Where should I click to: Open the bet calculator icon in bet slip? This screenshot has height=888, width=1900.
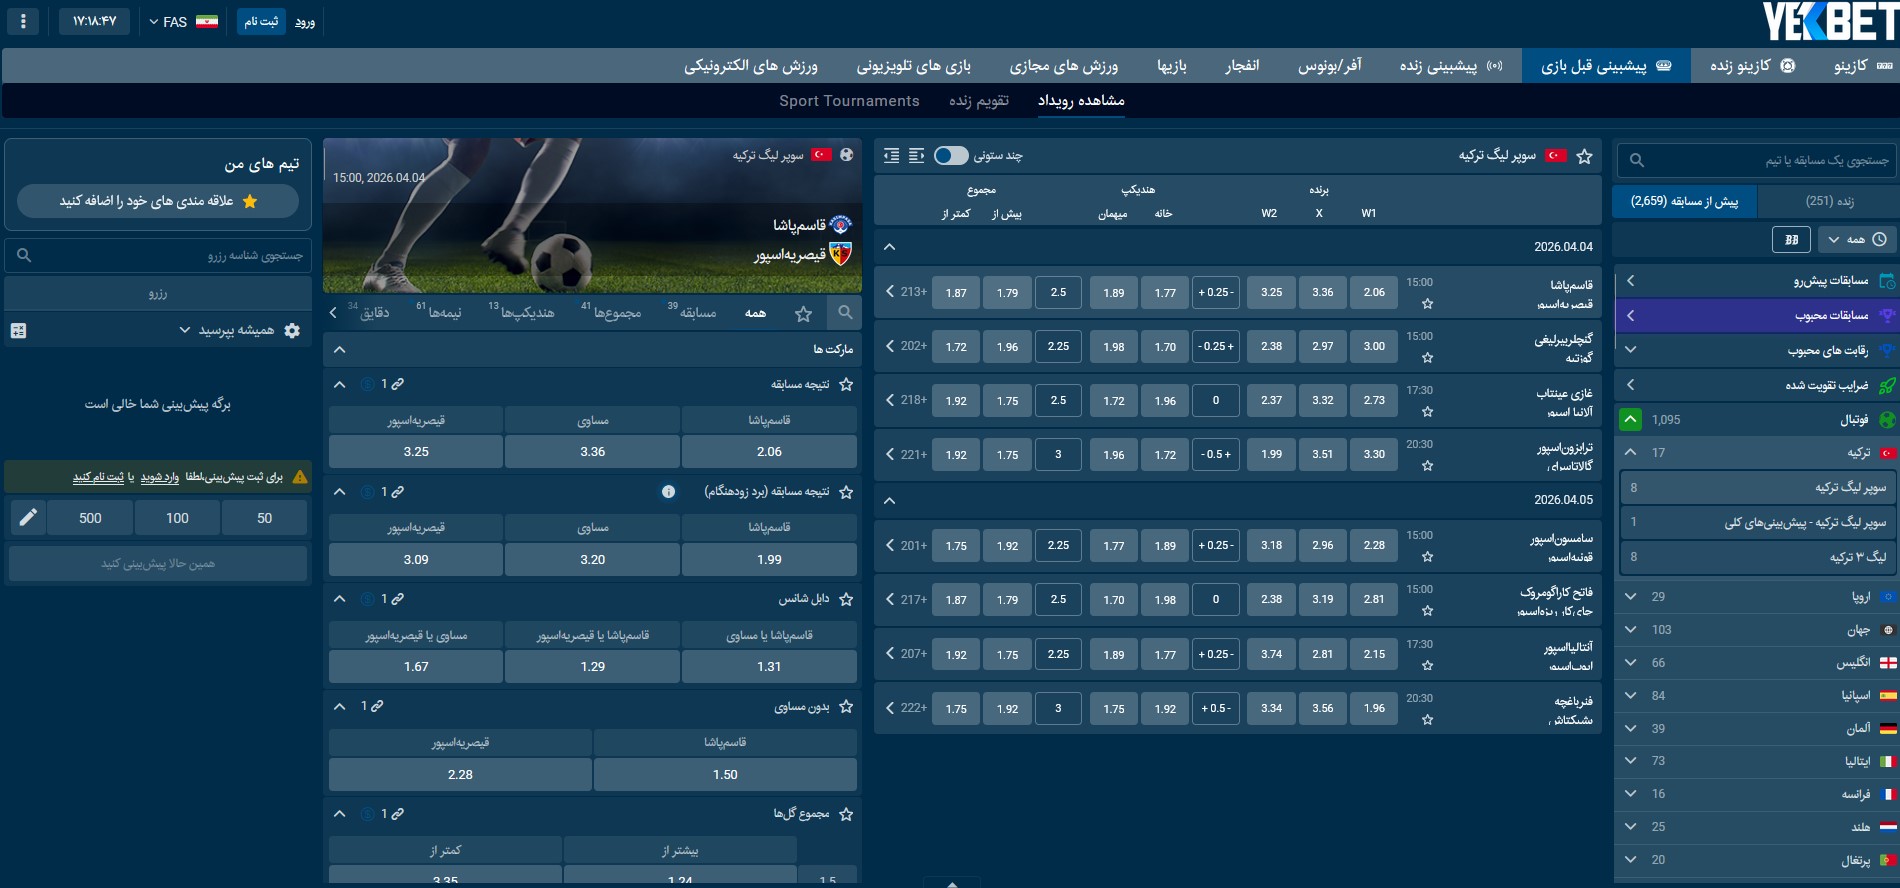18,331
